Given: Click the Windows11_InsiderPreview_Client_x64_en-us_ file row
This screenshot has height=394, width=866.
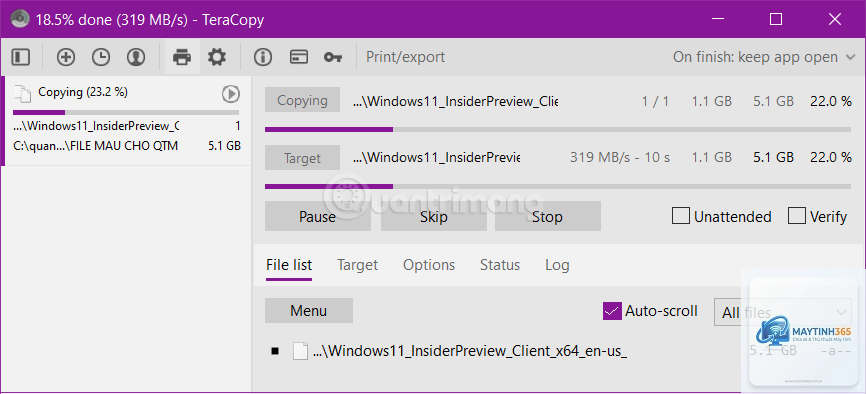Looking at the screenshot, I should tap(558, 351).
